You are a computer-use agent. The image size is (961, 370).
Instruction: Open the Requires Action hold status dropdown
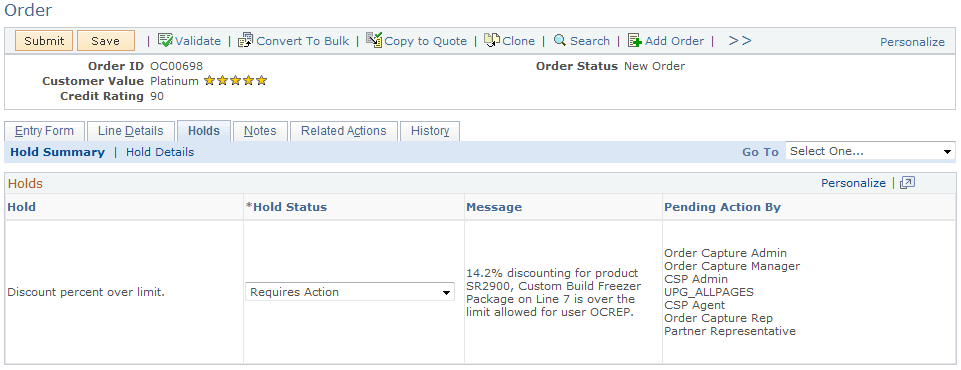[x=350, y=292]
